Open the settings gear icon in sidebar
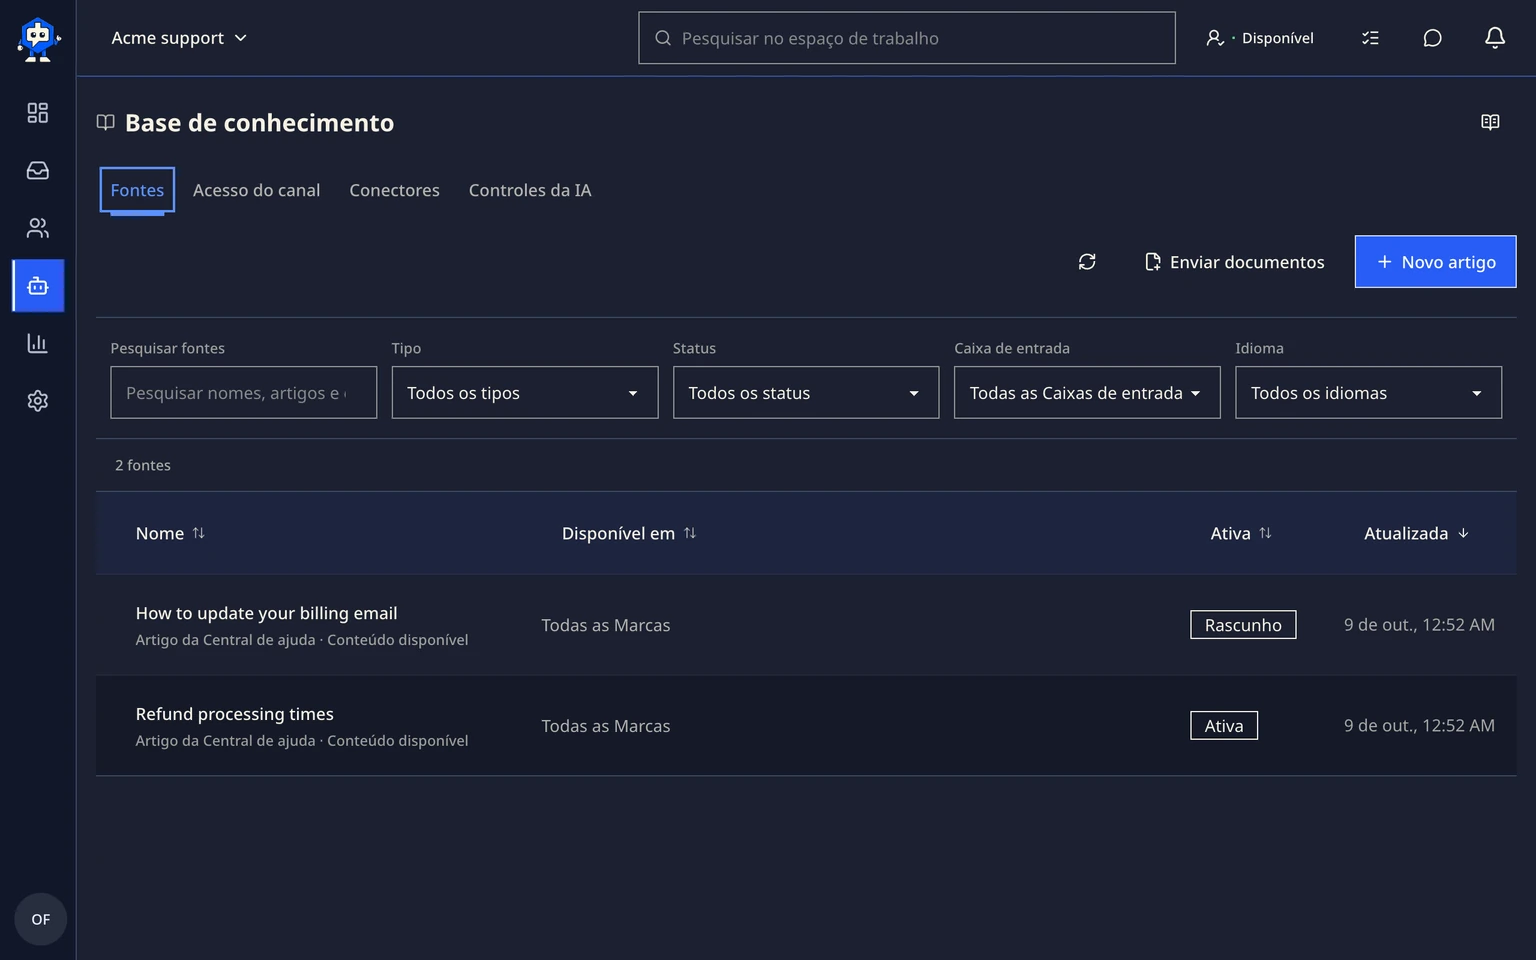This screenshot has height=960, width=1536. click(38, 401)
